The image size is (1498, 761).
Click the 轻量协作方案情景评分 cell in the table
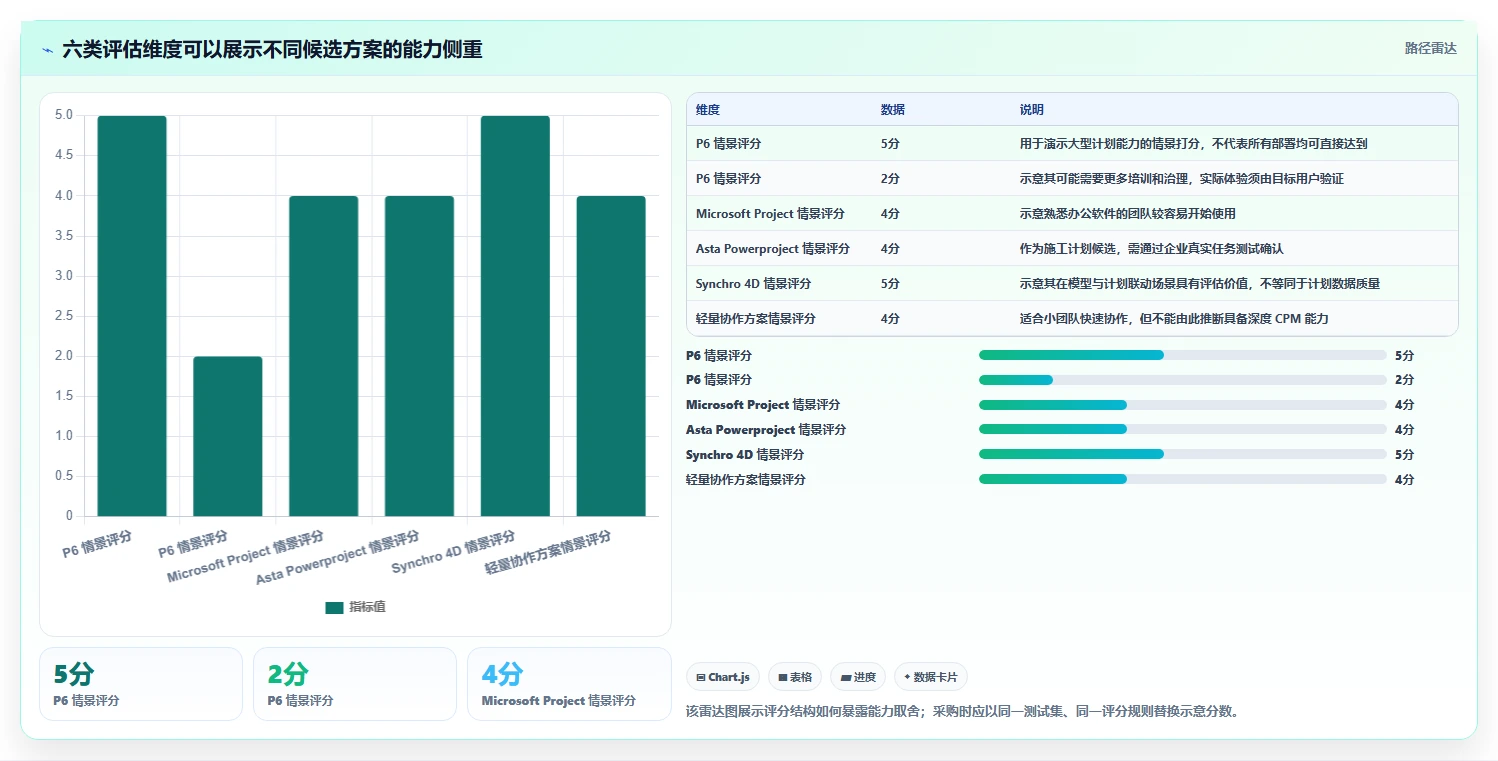756,319
